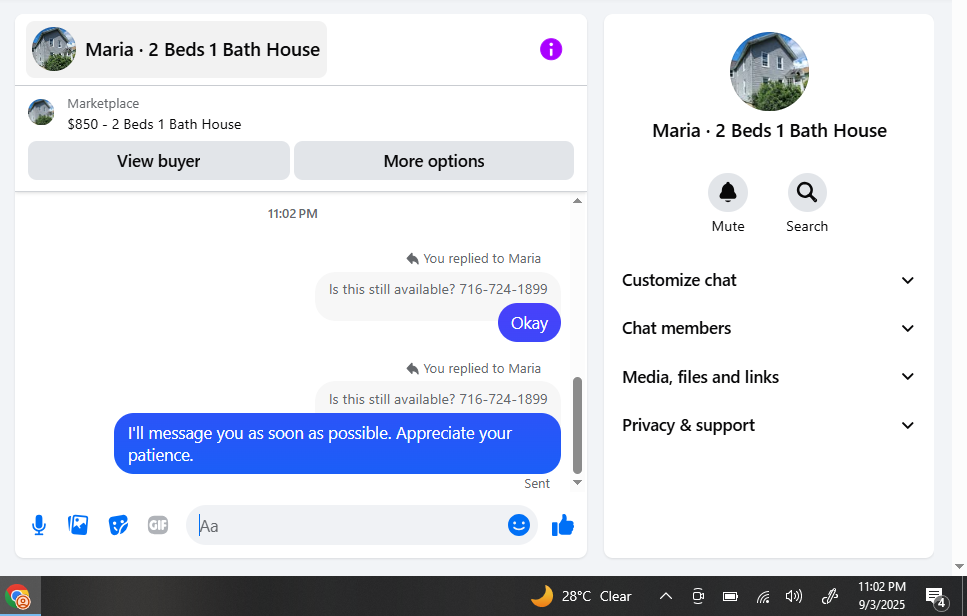Open weather widget showing 28°C Clear

point(581,596)
